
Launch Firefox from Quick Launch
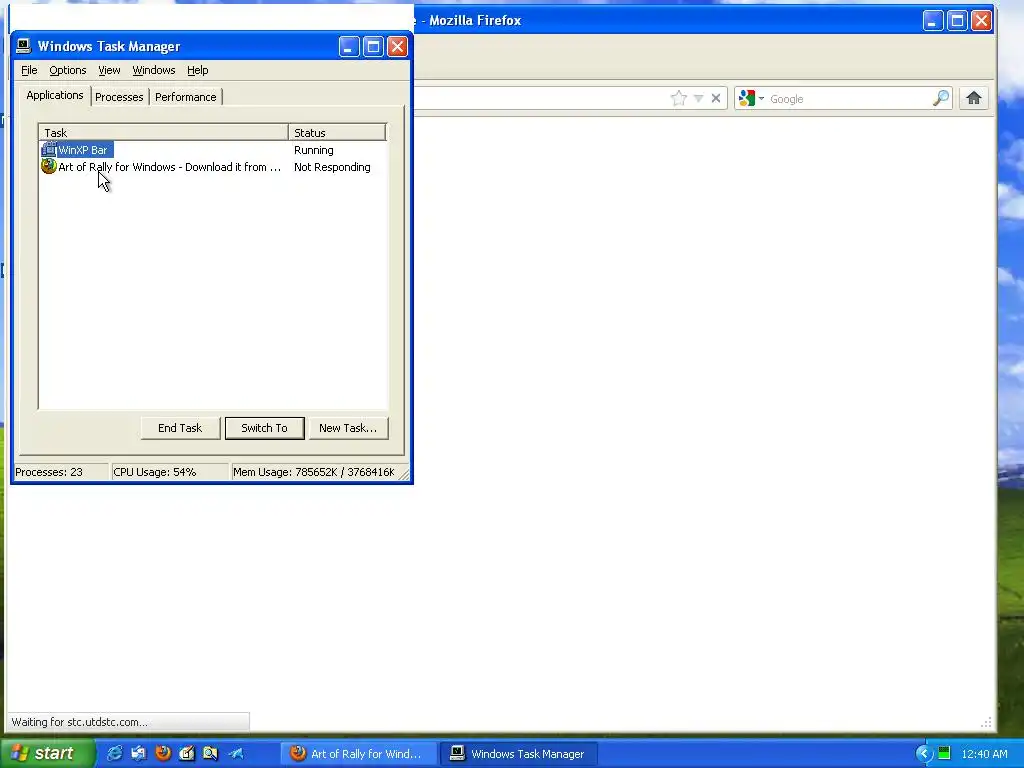(163, 754)
